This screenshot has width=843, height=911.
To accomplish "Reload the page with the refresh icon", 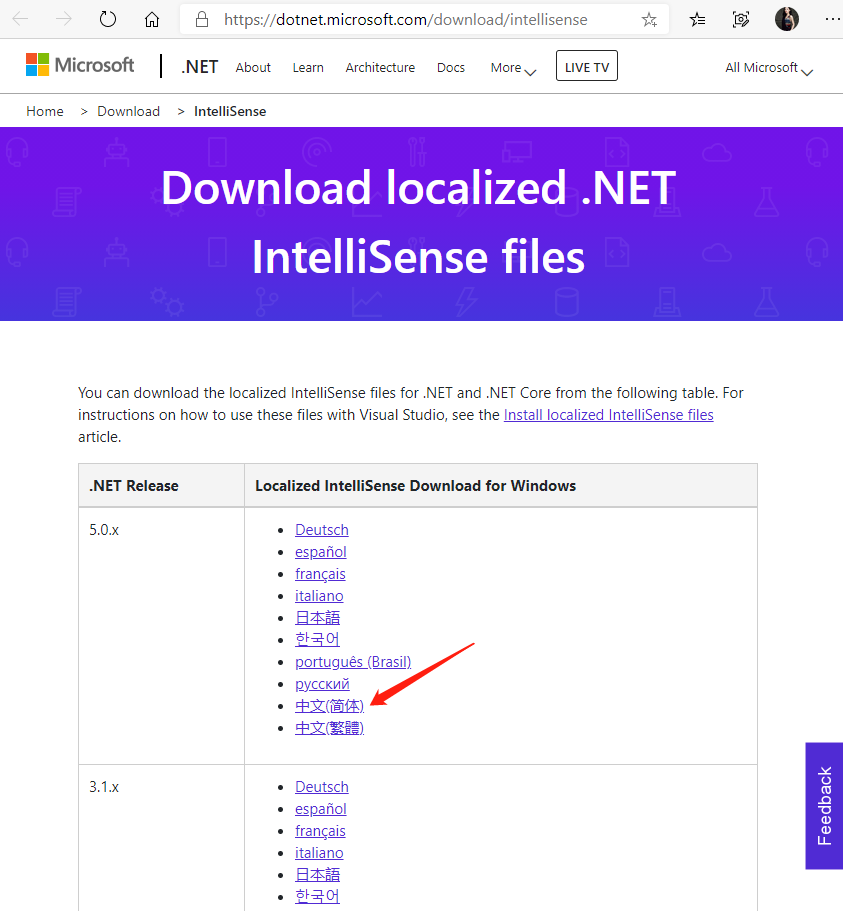I will coord(107,19).
